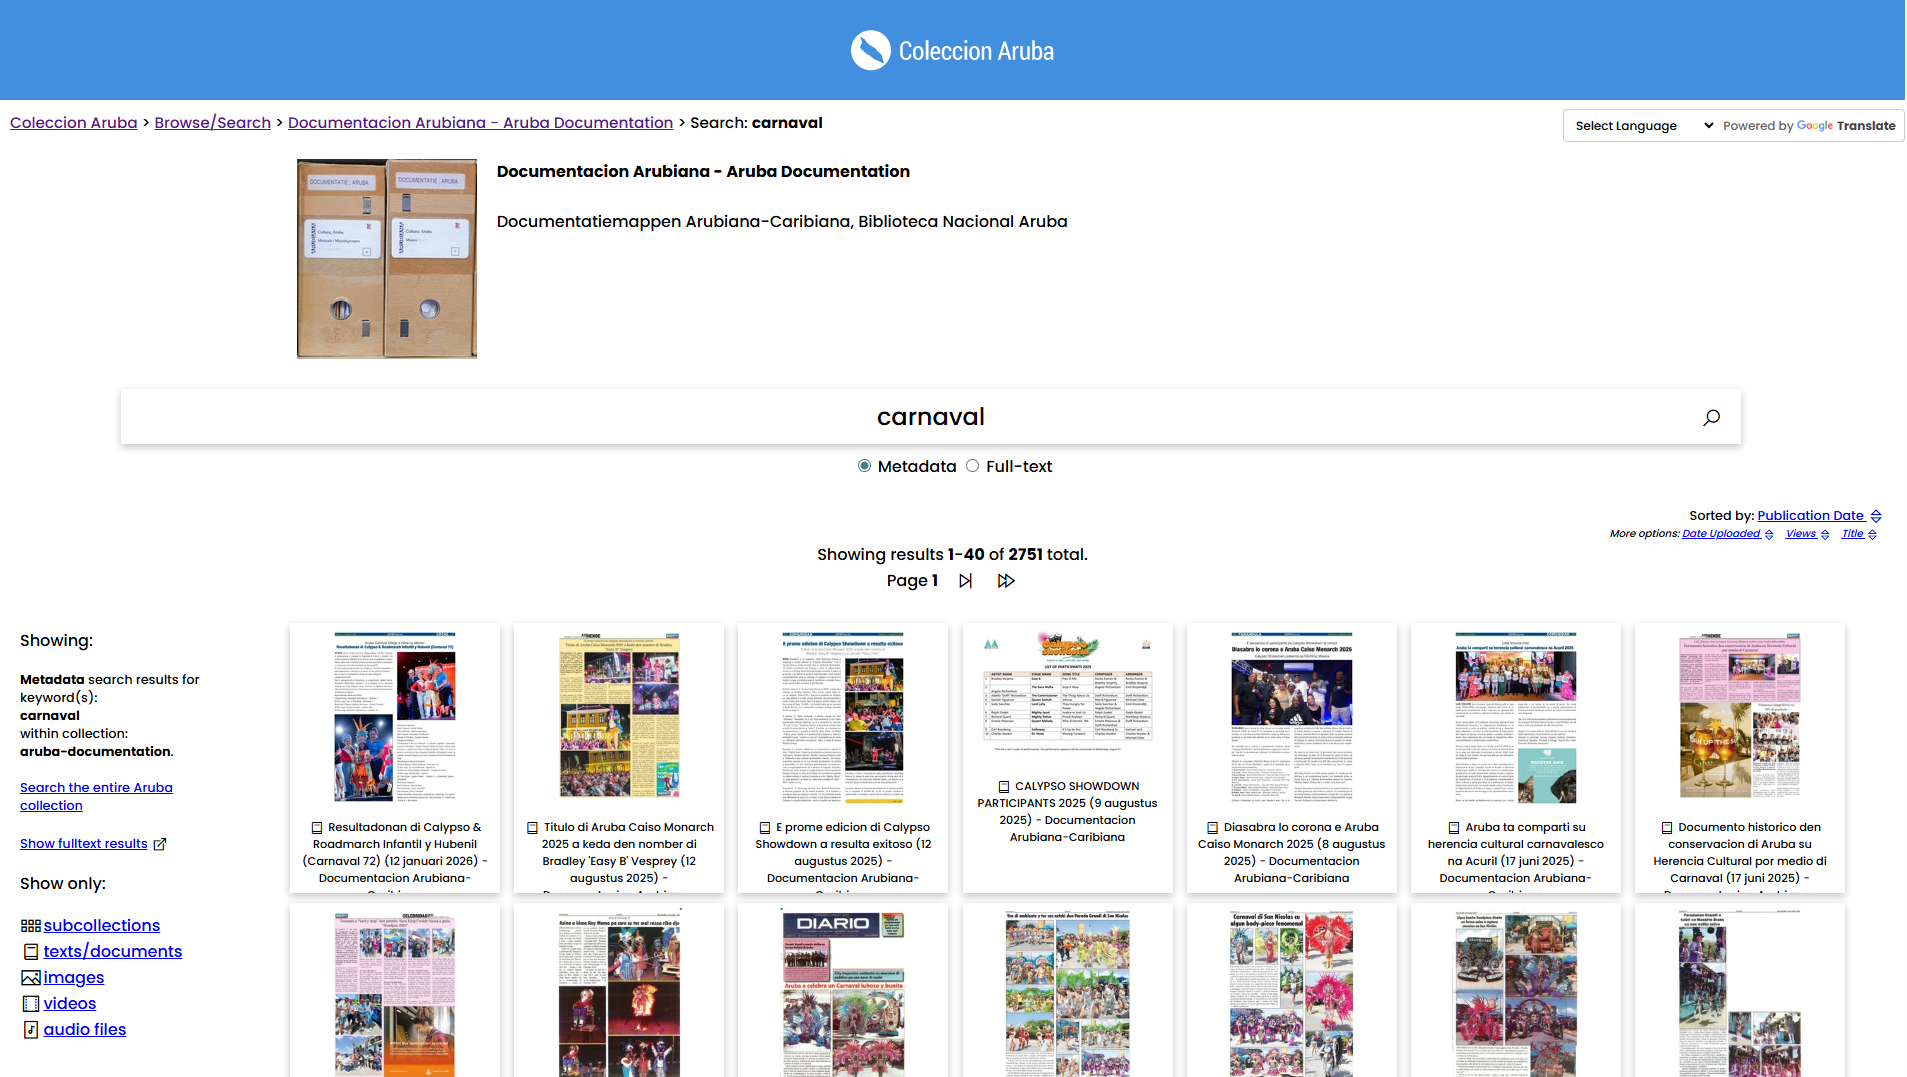The width and height of the screenshot is (1907, 1077).
Task: Click the search magnifier icon
Action: coord(1711,417)
